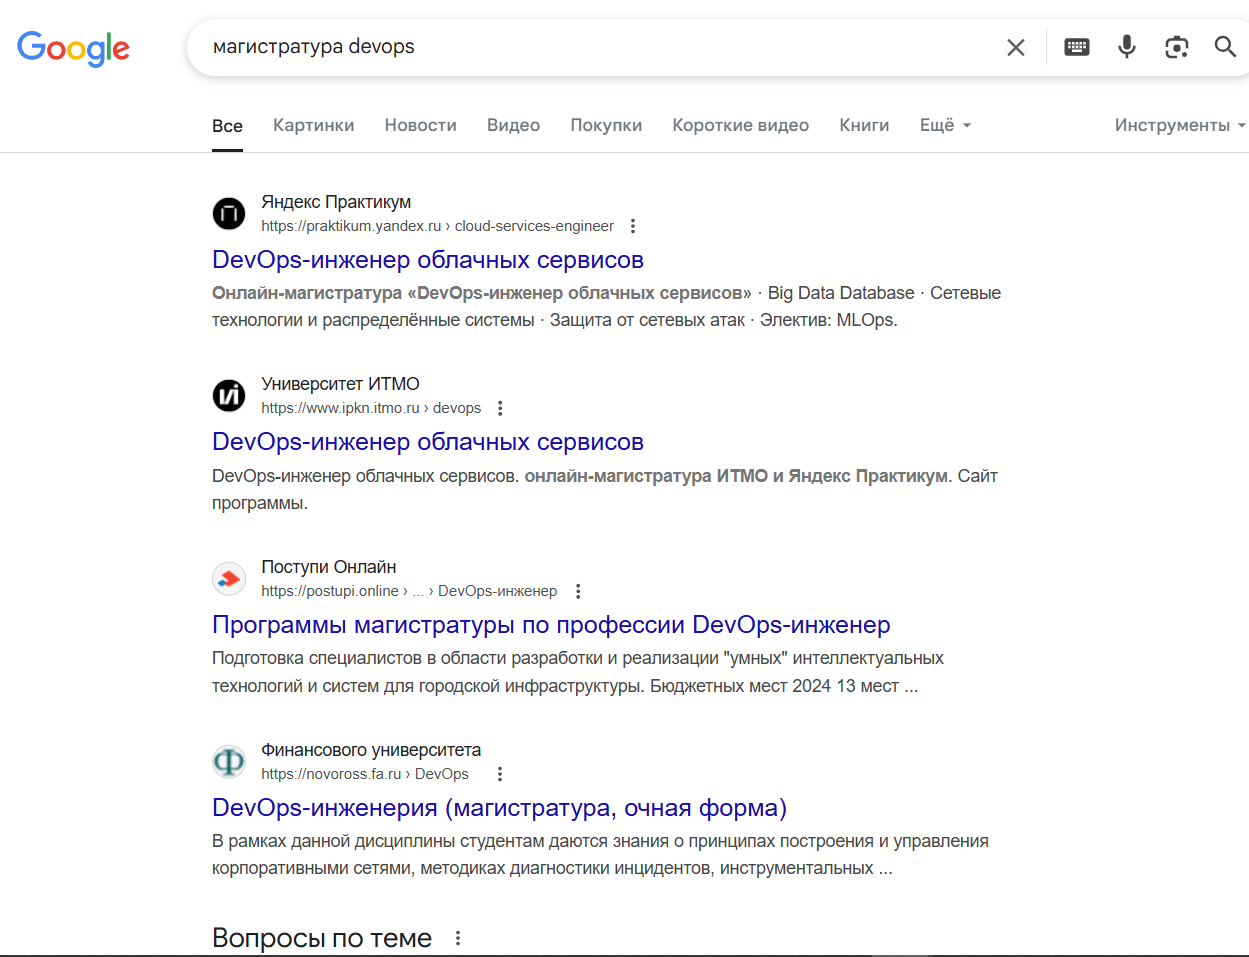Click the magnifier search button
The image size is (1249, 957).
1225,47
